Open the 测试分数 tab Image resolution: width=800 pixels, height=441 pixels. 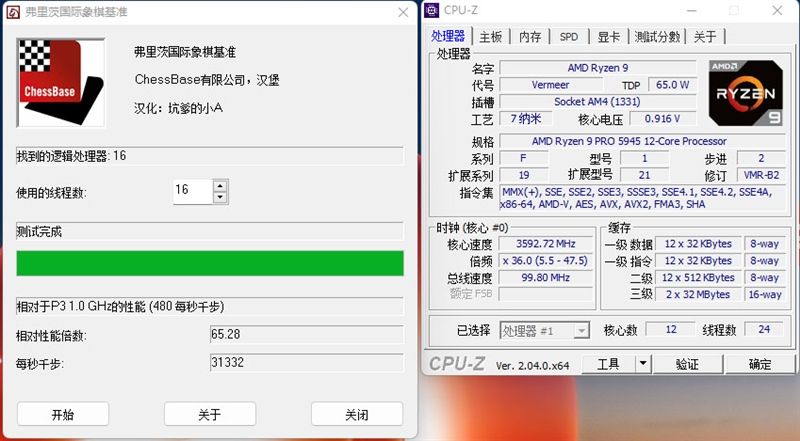(657, 37)
